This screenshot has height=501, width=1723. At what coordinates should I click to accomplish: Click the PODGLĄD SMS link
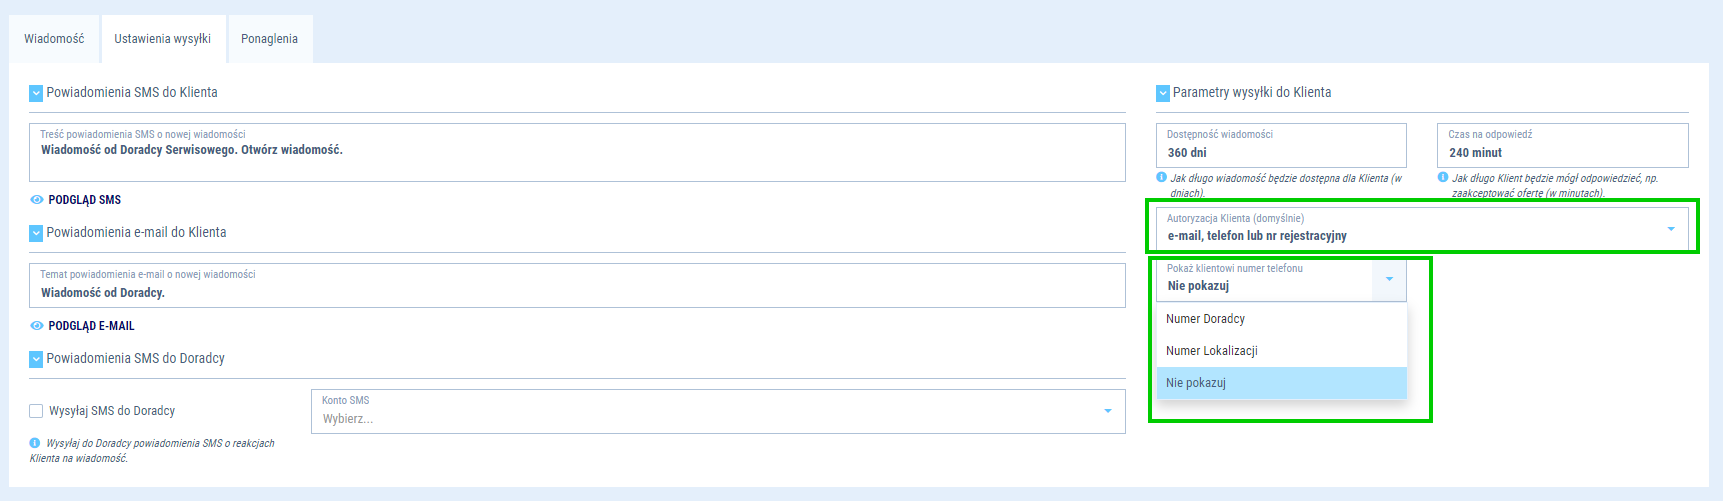(85, 200)
